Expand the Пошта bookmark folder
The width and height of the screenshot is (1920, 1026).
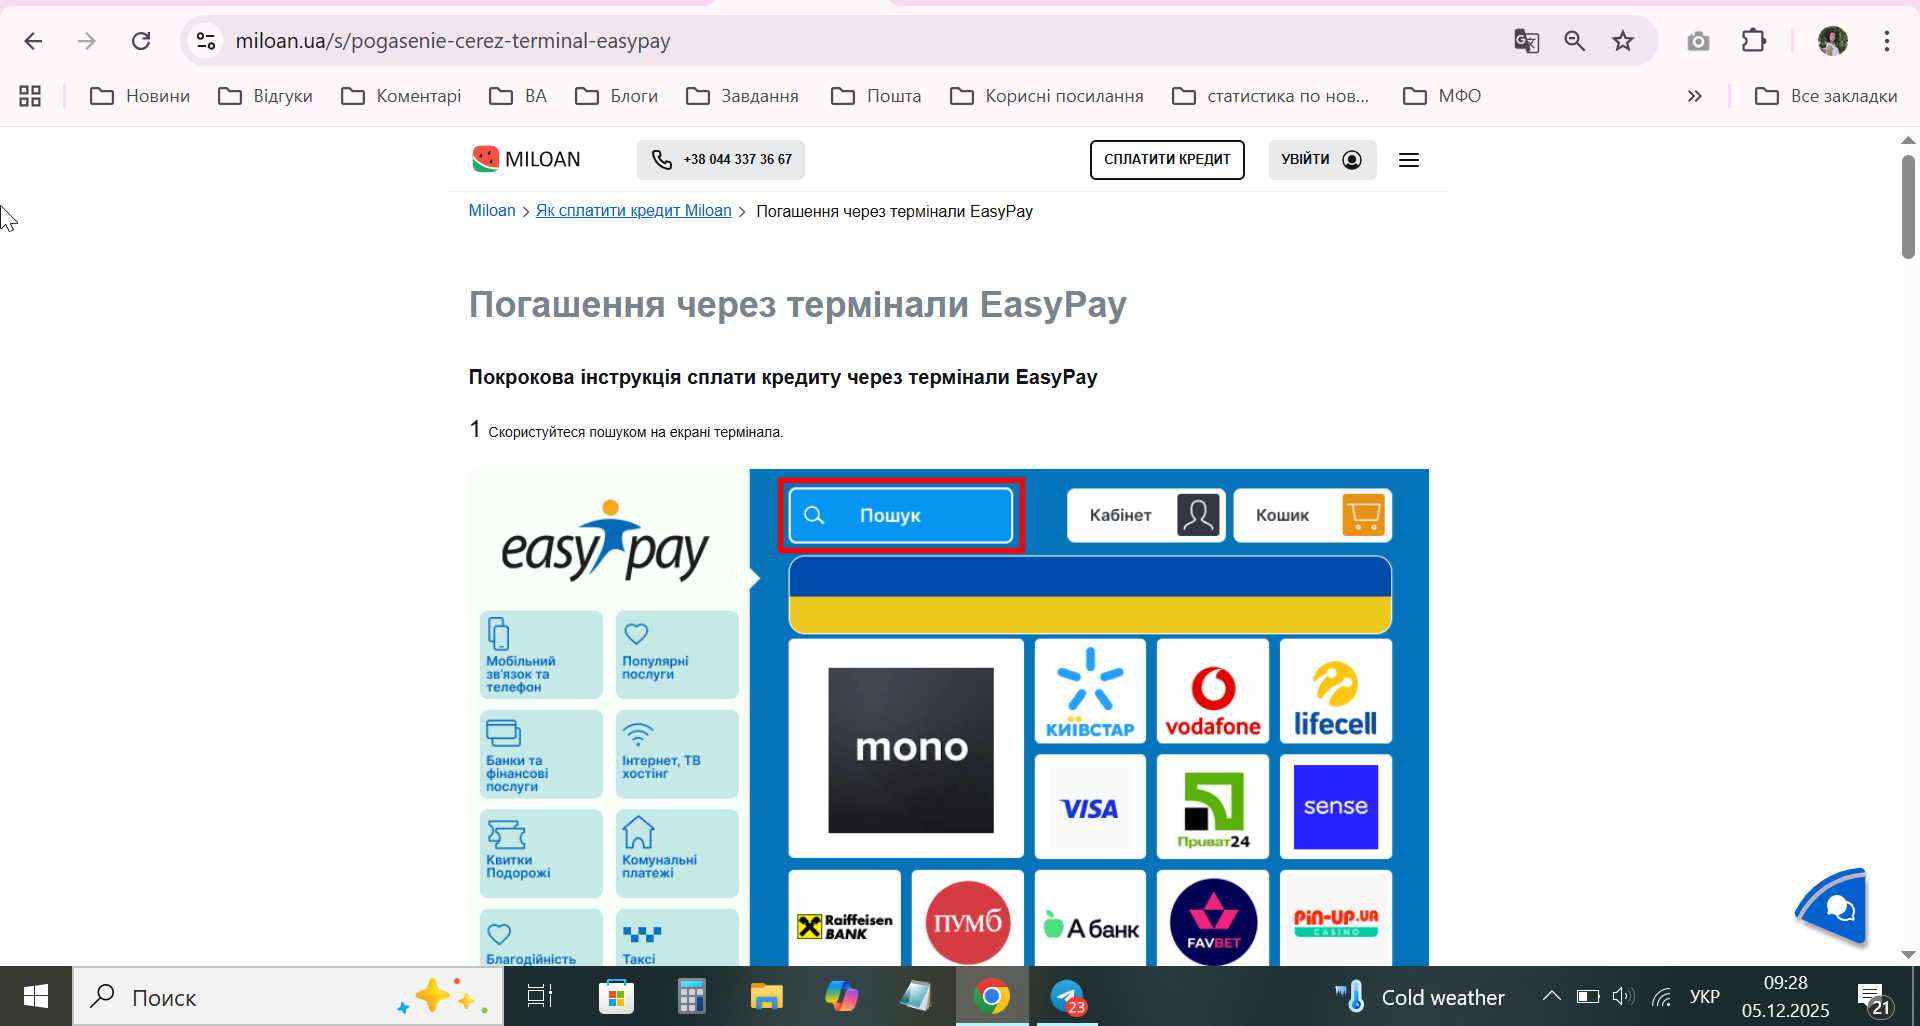pyautogui.click(x=877, y=96)
